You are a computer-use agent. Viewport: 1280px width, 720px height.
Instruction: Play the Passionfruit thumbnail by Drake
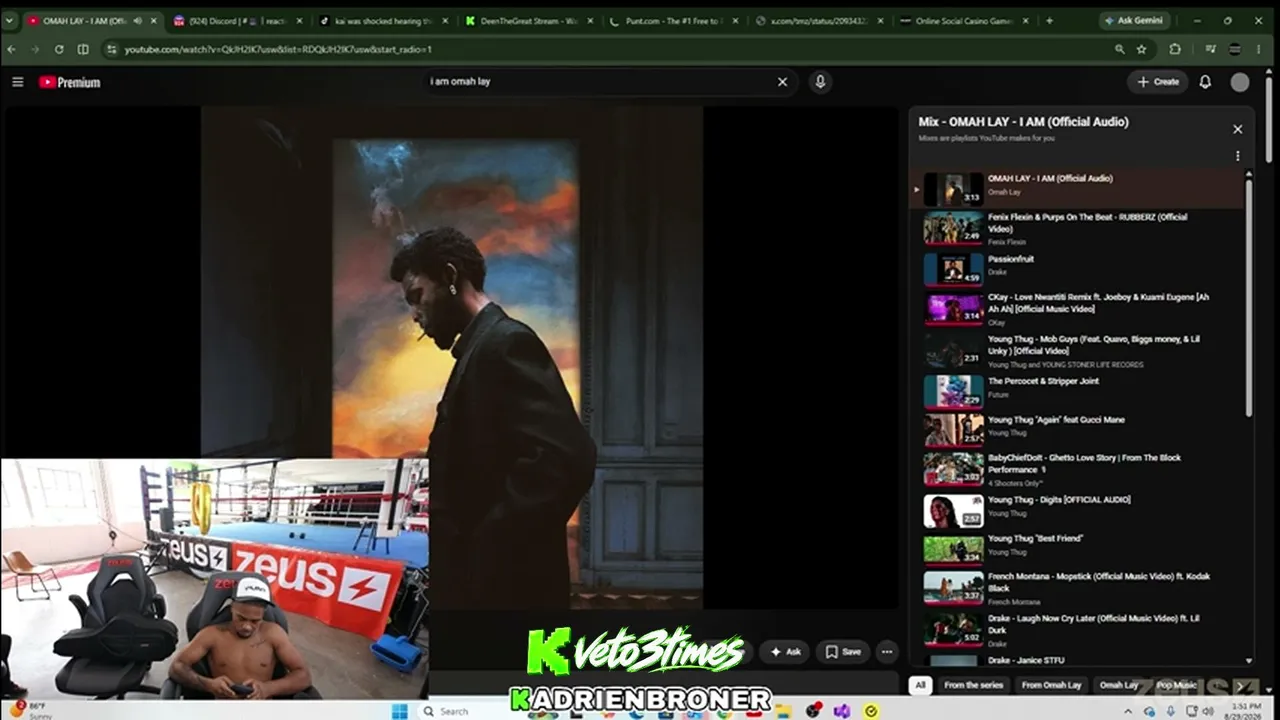click(x=953, y=269)
